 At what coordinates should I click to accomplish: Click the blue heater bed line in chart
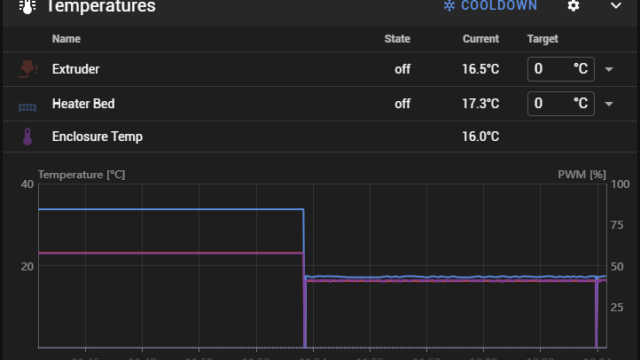click(171, 209)
